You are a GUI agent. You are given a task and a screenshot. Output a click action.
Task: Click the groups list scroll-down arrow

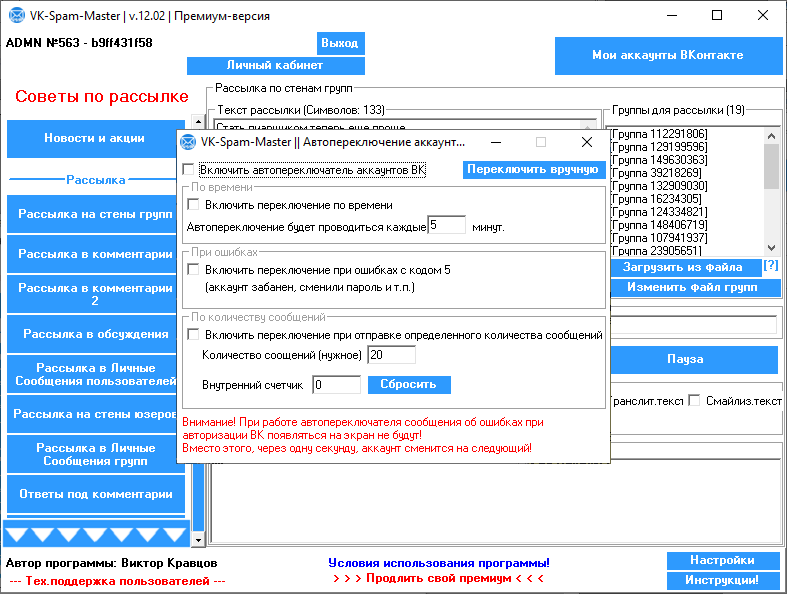pos(770,248)
